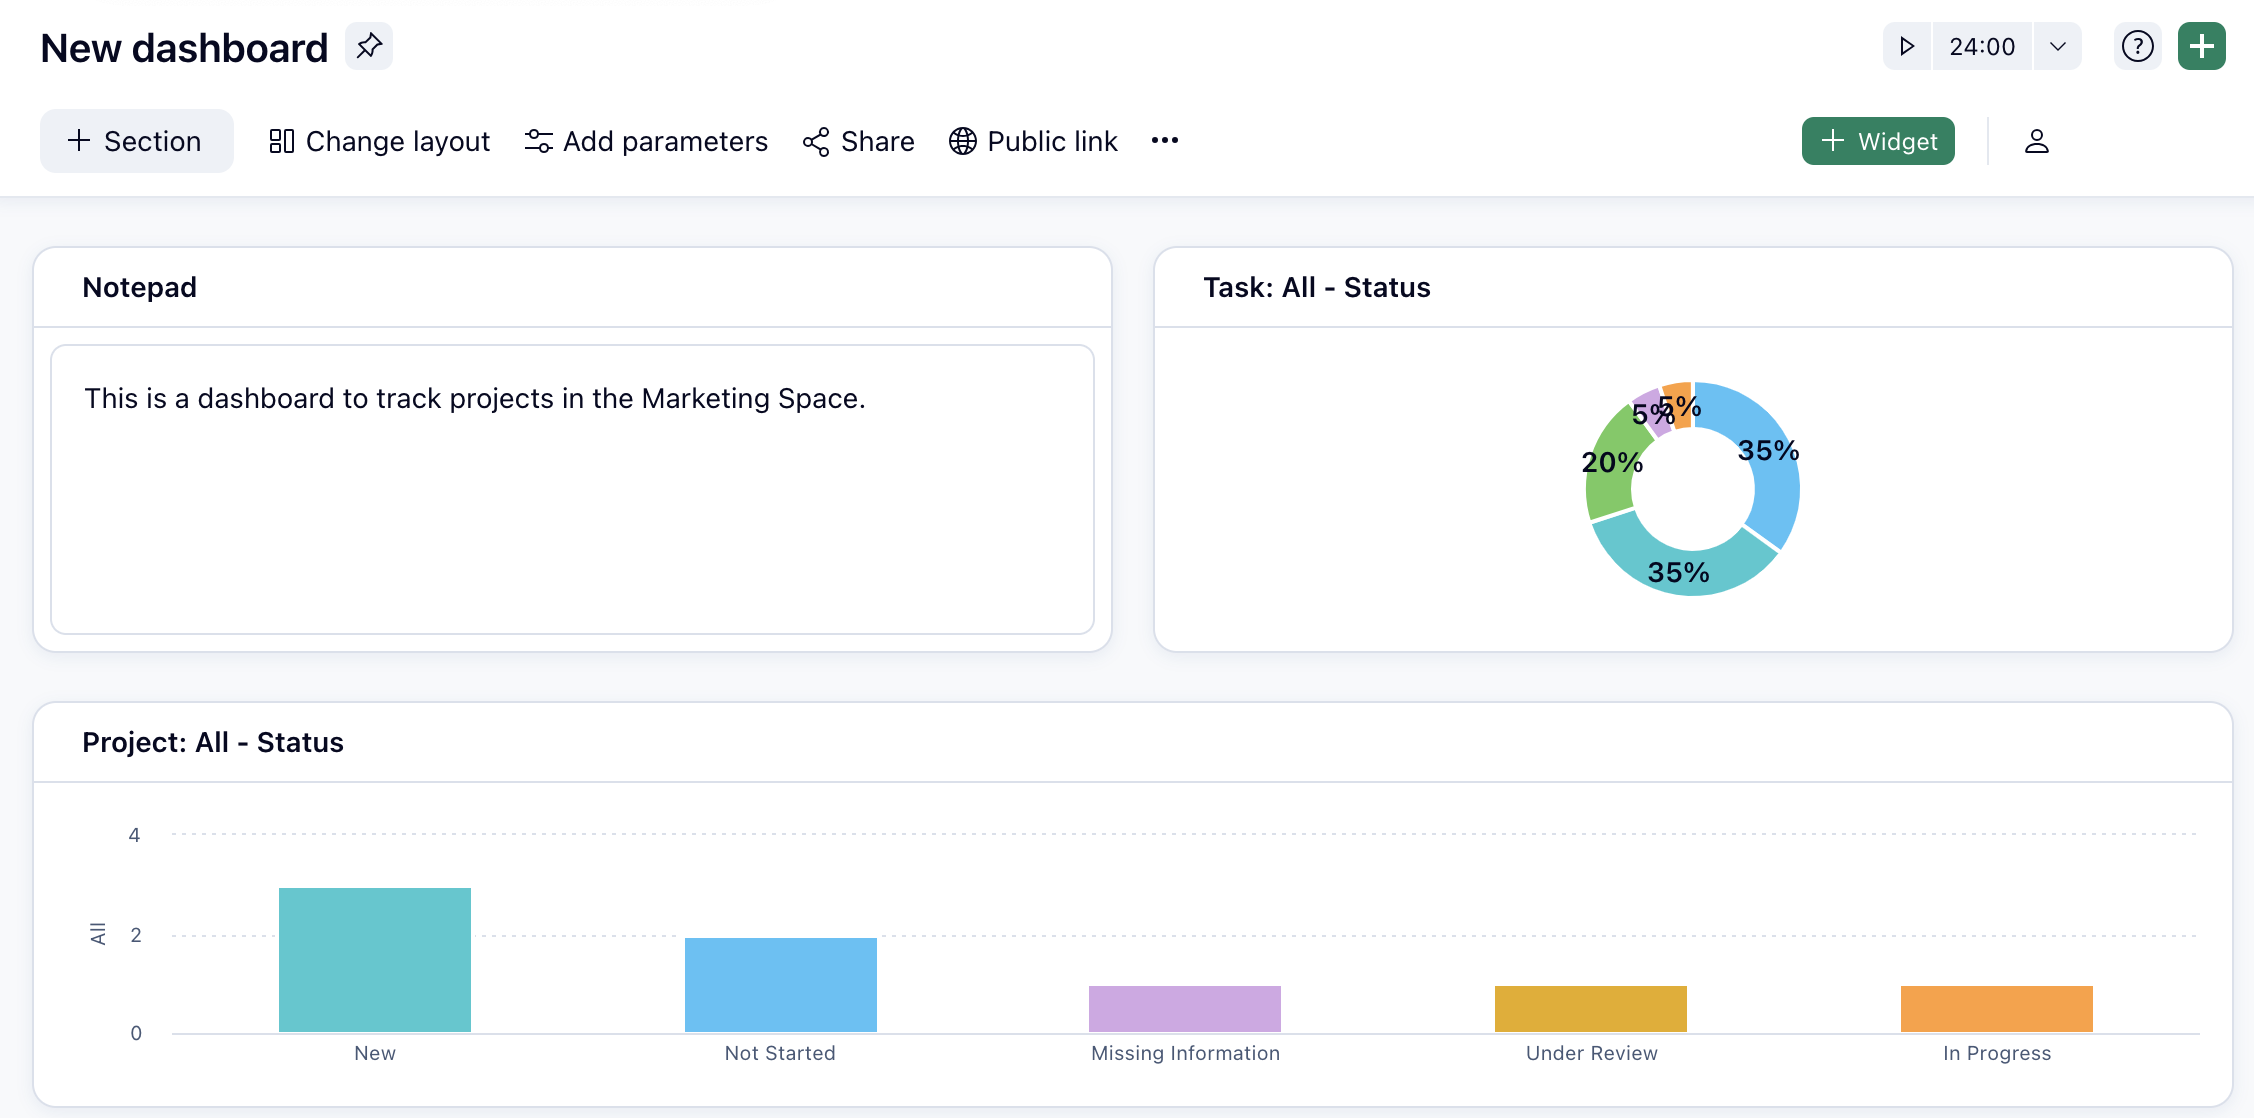Click the Task: All - Status widget title
Viewport: 2254px width, 1118px height.
click(1316, 288)
